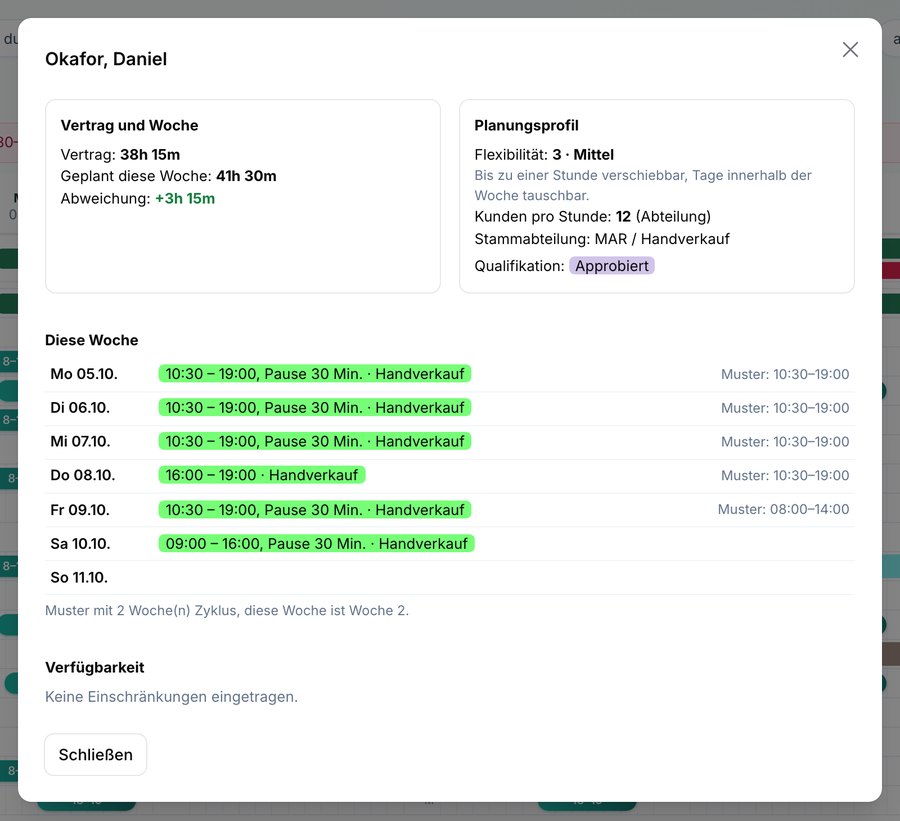The image size is (900, 821).
Task: Click the Fr 09.10. day label
Action: [80, 510]
